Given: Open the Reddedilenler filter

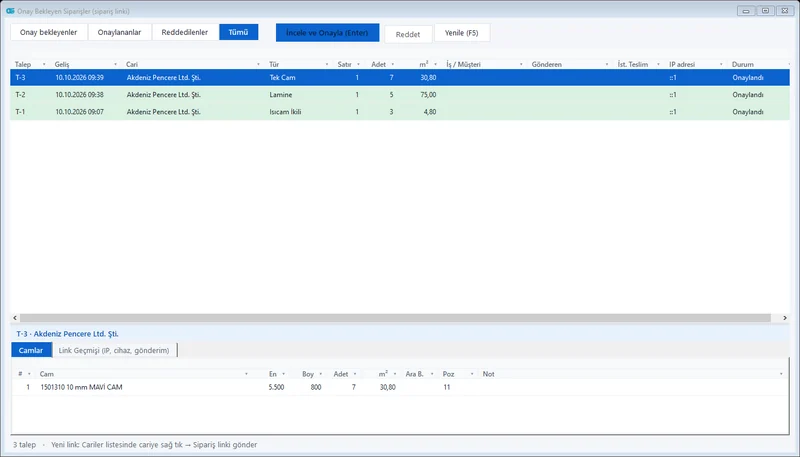Looking at the screenshot, I should click(185, 32).
